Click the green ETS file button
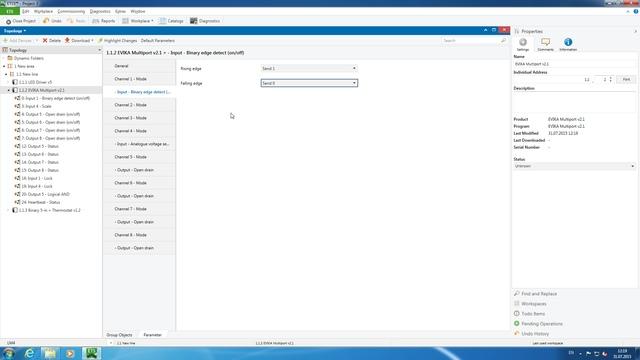Image resolution: width=640 pixels, height=360 pixels. (9, 11)
